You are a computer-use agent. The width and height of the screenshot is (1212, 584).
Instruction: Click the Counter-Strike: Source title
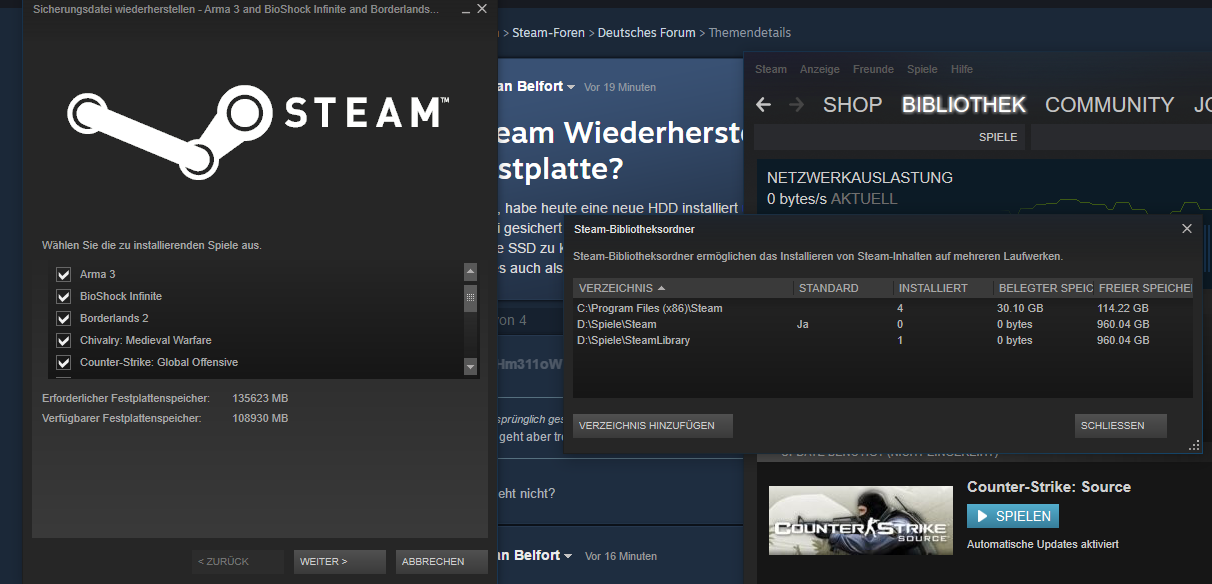click(1049, 487)
